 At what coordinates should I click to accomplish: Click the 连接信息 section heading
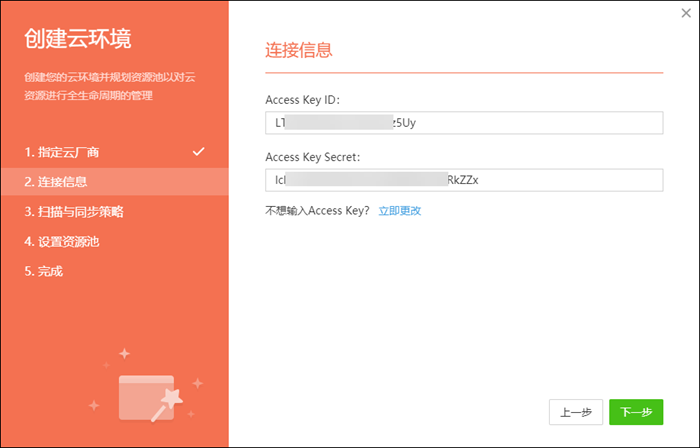tap(298, 49)
